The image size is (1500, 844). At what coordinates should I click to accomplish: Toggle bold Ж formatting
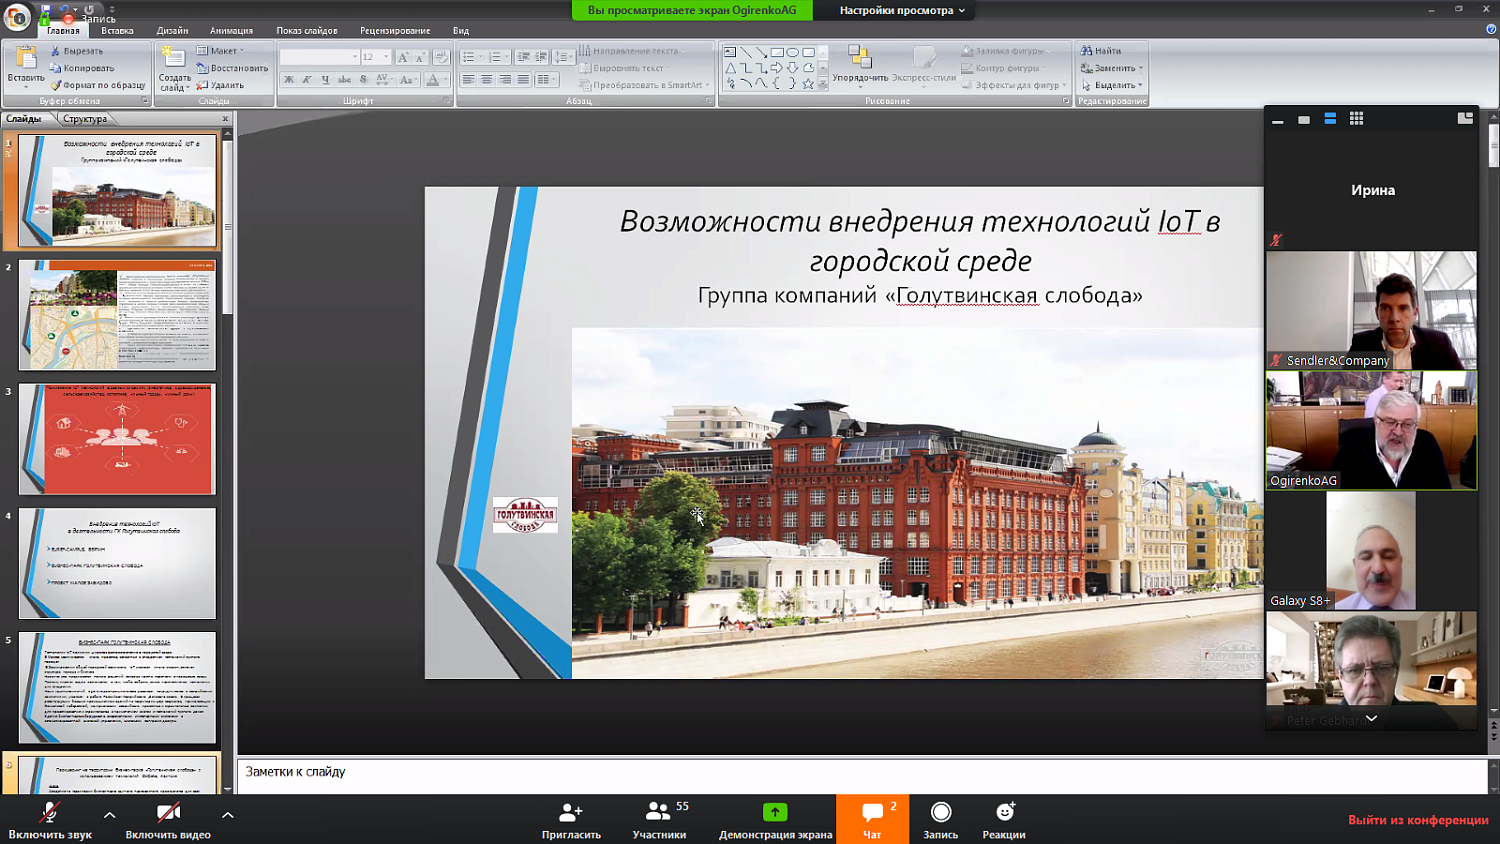pyautogui.click(x=289, y=80)
